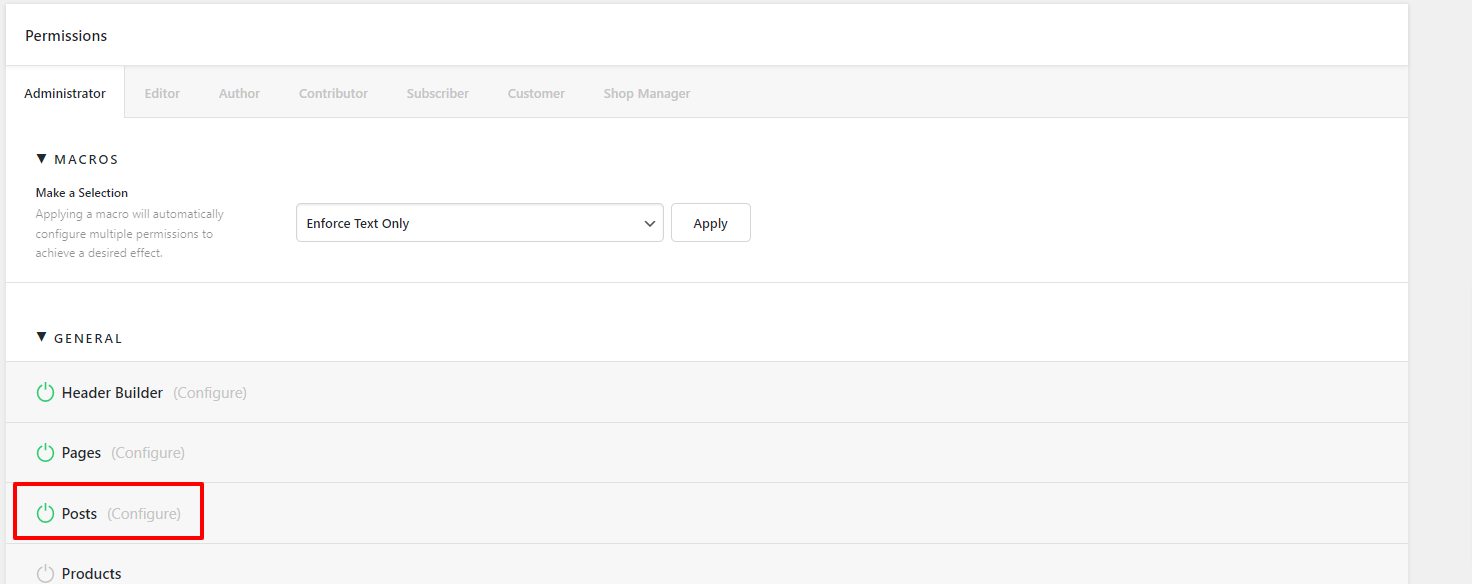Collapse the General section triangle
1472x584 pixels.
click(41, 337)
